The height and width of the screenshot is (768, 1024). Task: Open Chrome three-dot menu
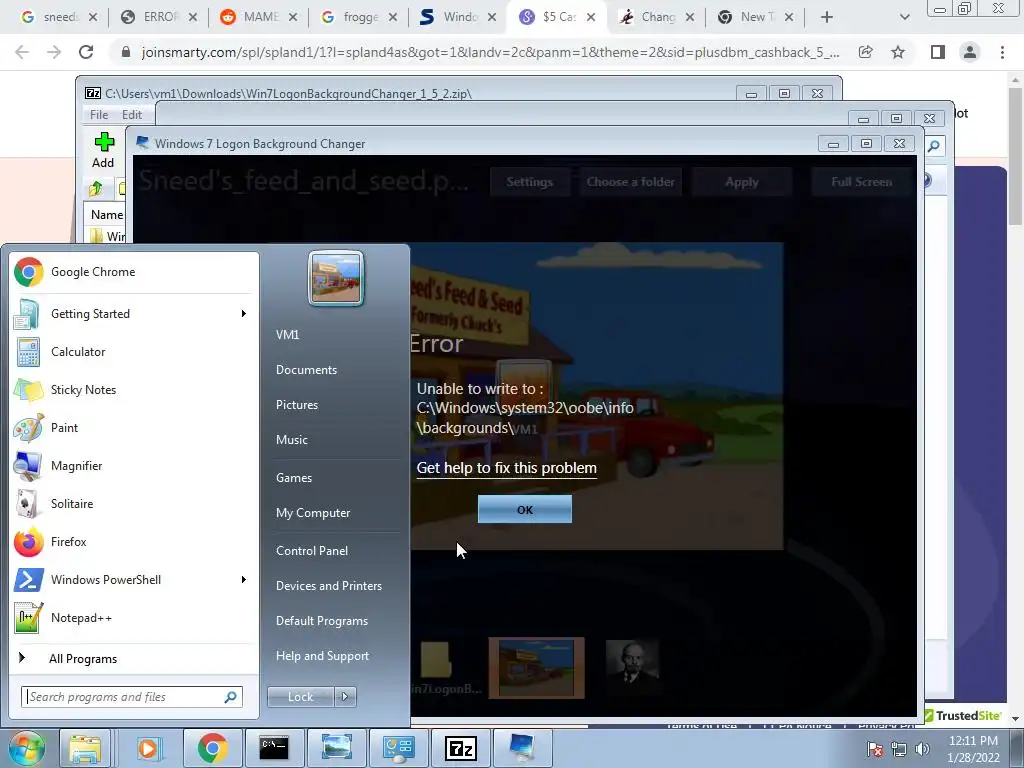pos(1002,52)
